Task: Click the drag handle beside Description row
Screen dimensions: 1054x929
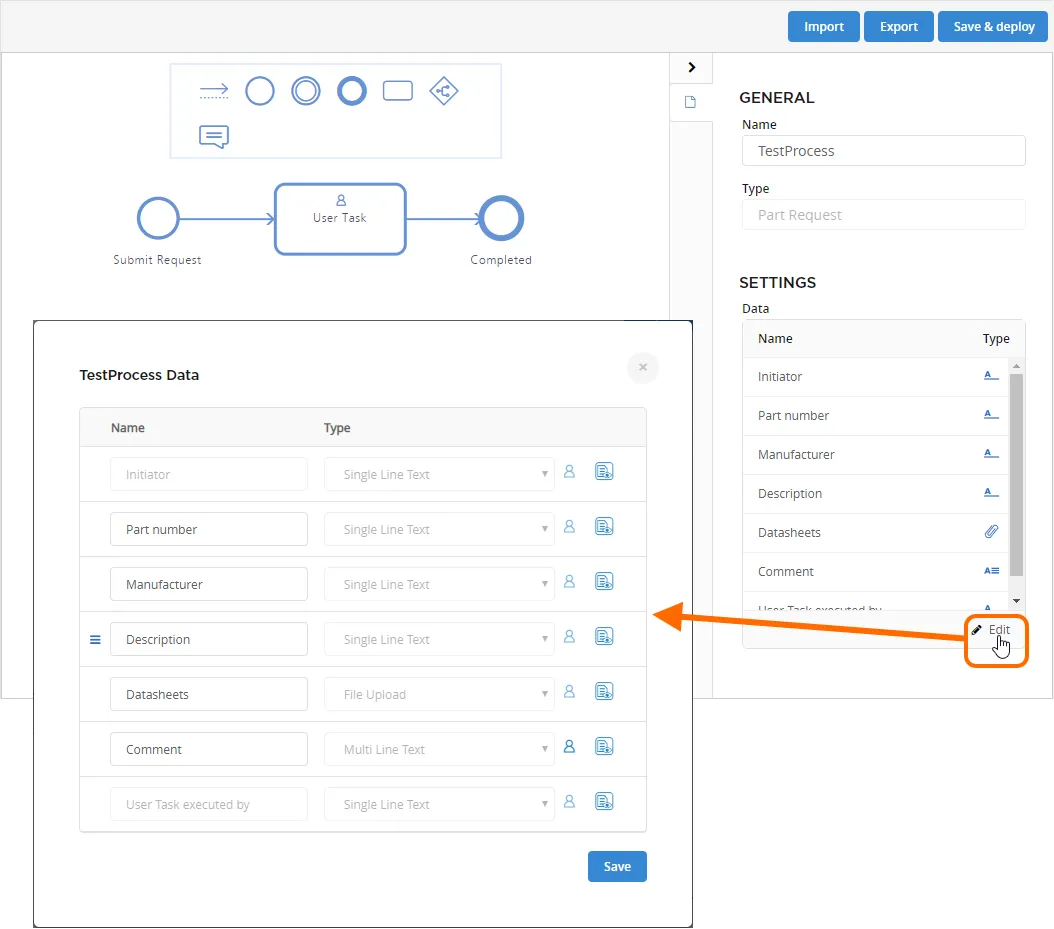Action: point(95,639)
